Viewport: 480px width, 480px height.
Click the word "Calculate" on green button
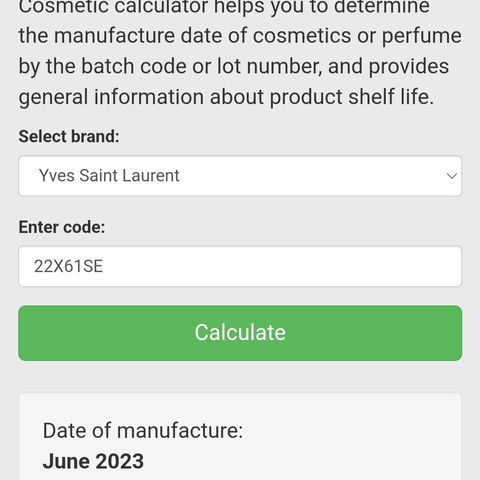240,332
